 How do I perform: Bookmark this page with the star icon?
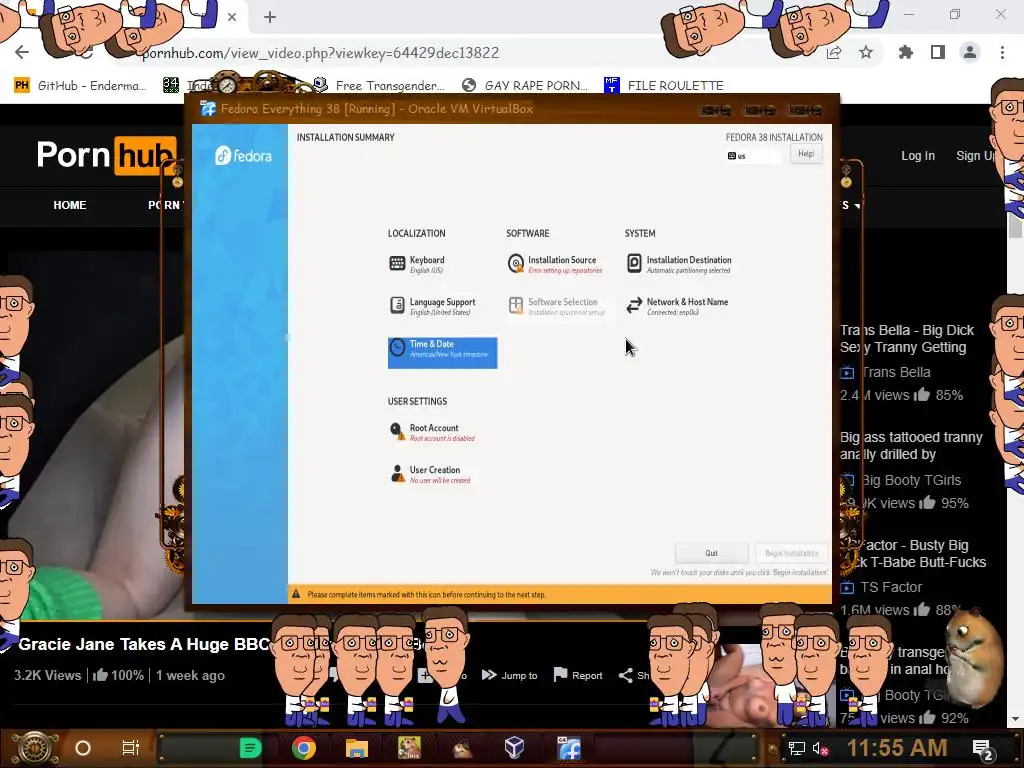(866, 52)
